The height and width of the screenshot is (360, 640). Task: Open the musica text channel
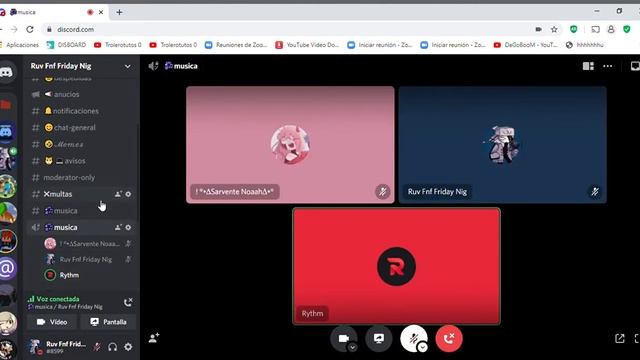[81, 211]
